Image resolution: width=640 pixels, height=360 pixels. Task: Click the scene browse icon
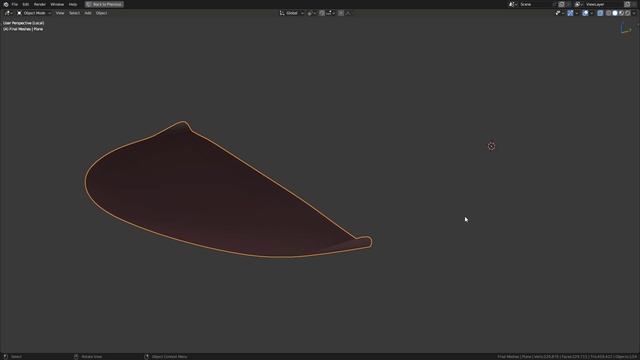[513, 4]
